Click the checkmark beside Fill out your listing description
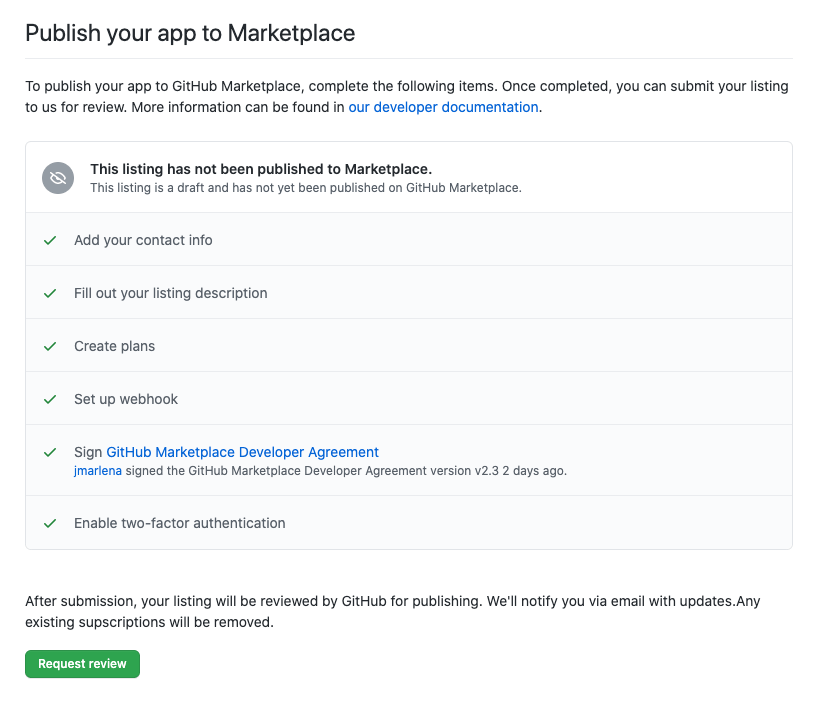819x704 pixels. click(50, 294)
